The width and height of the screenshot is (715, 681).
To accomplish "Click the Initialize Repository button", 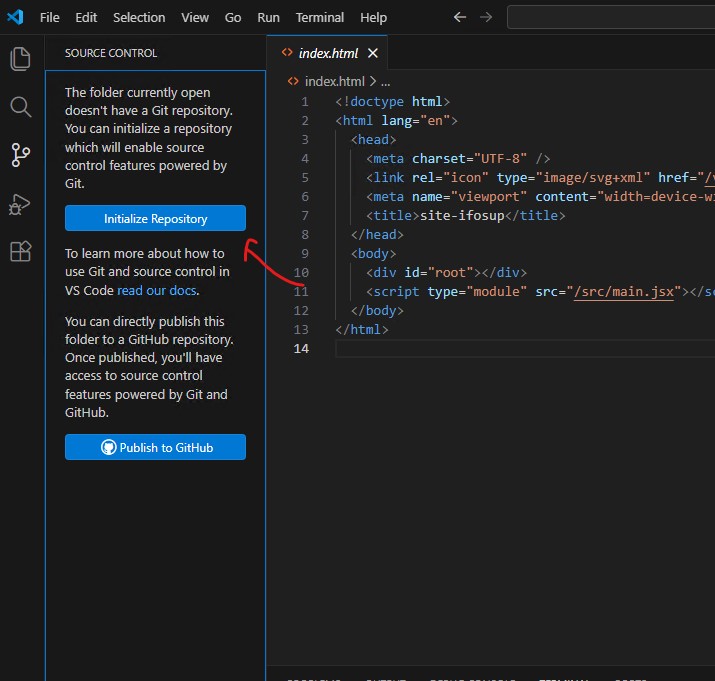I will (x=155, y=218).
